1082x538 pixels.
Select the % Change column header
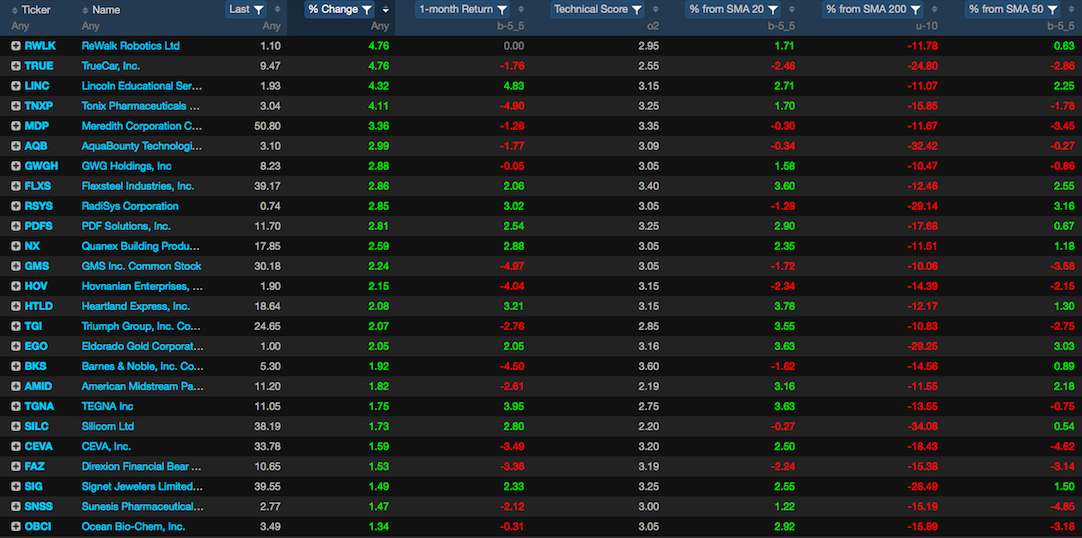point(333,10)
